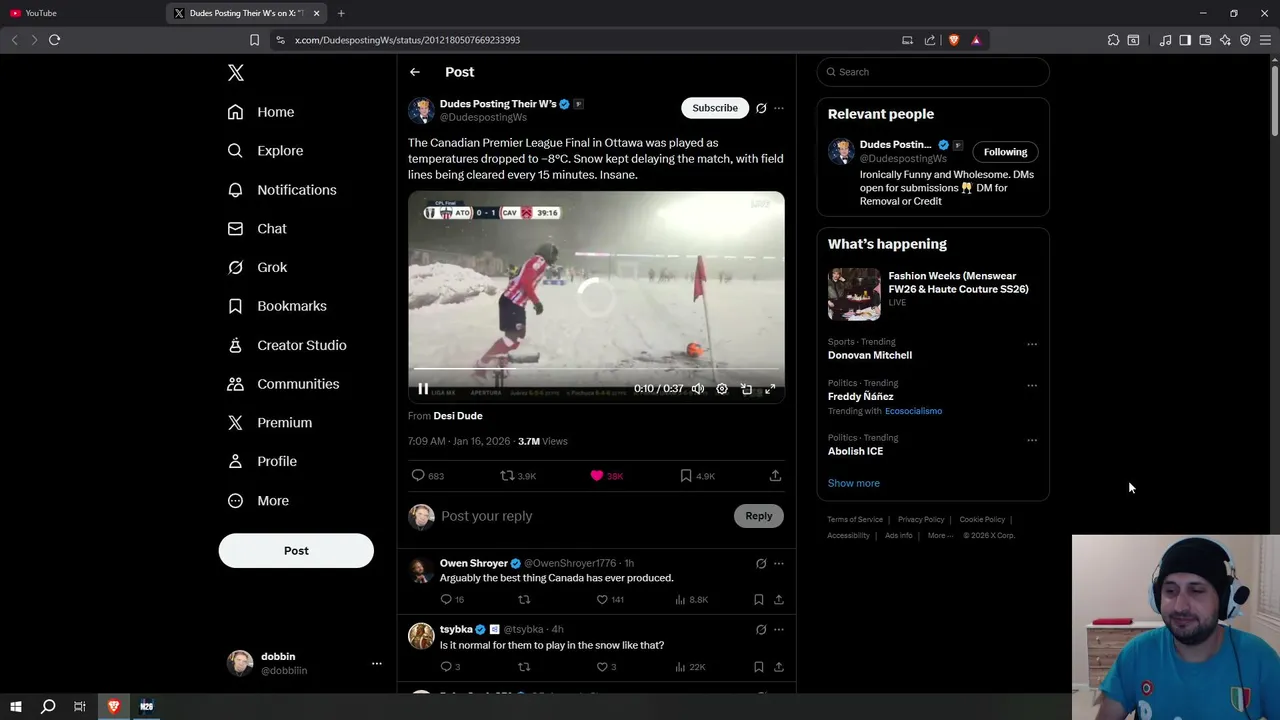The width and height of the screenshot is (1280, 720).
Task: Click Brave Shields lion icon in address bar
Action: tap(953, 40)
